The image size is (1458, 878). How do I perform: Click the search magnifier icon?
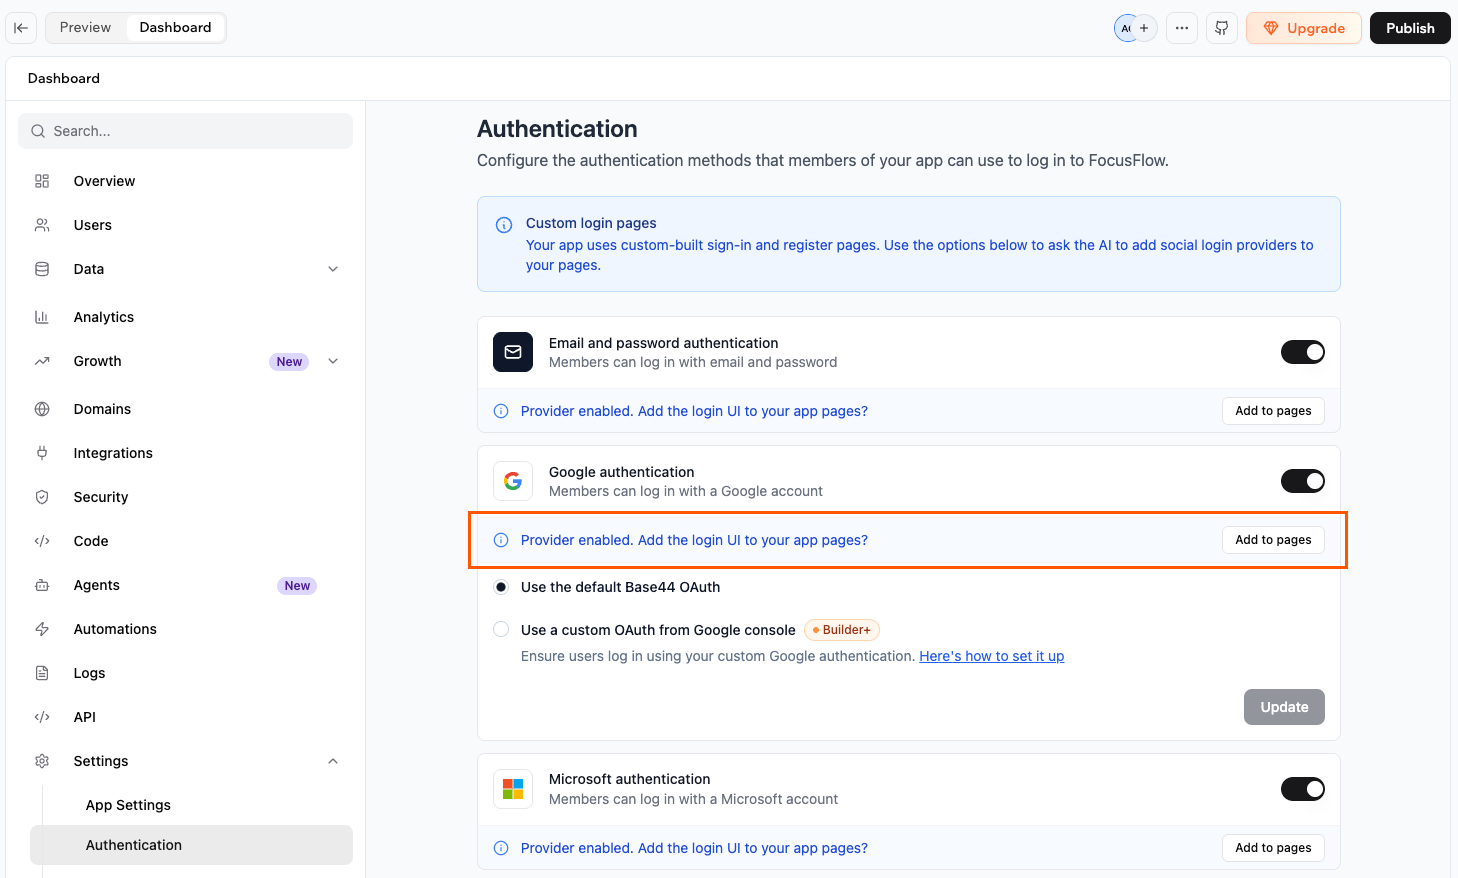click(38, 131)
